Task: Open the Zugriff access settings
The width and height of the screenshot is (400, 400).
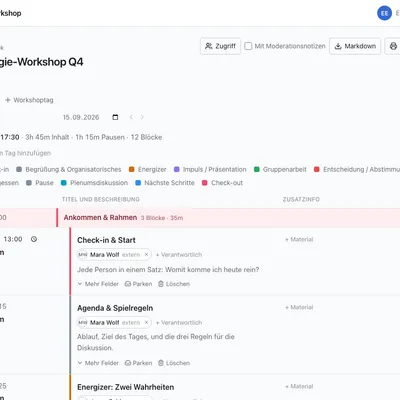Action: [x=220, y=46]
